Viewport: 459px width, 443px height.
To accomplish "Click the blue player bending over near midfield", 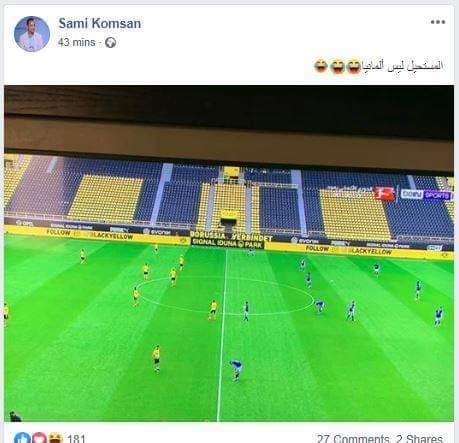I will [x=236, y=370].
